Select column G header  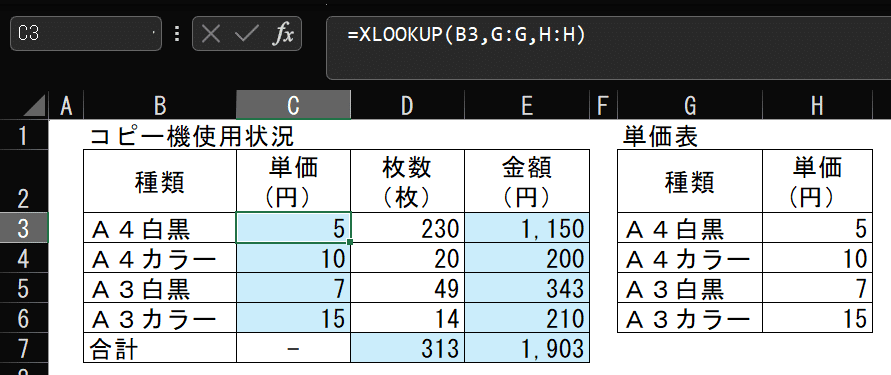click(689, 106)
